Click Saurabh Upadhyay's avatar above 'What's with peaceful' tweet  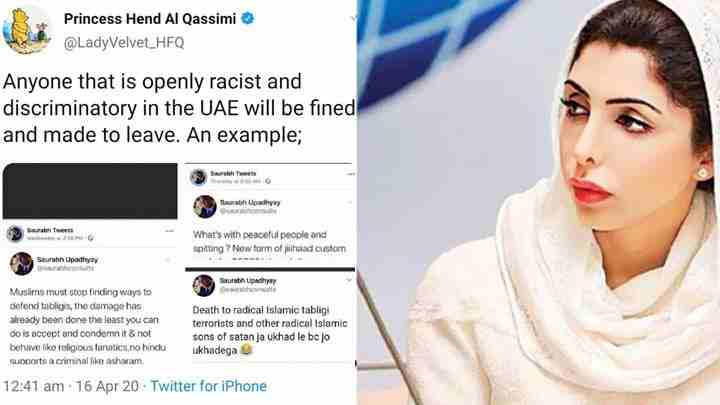tap(205, 207)
